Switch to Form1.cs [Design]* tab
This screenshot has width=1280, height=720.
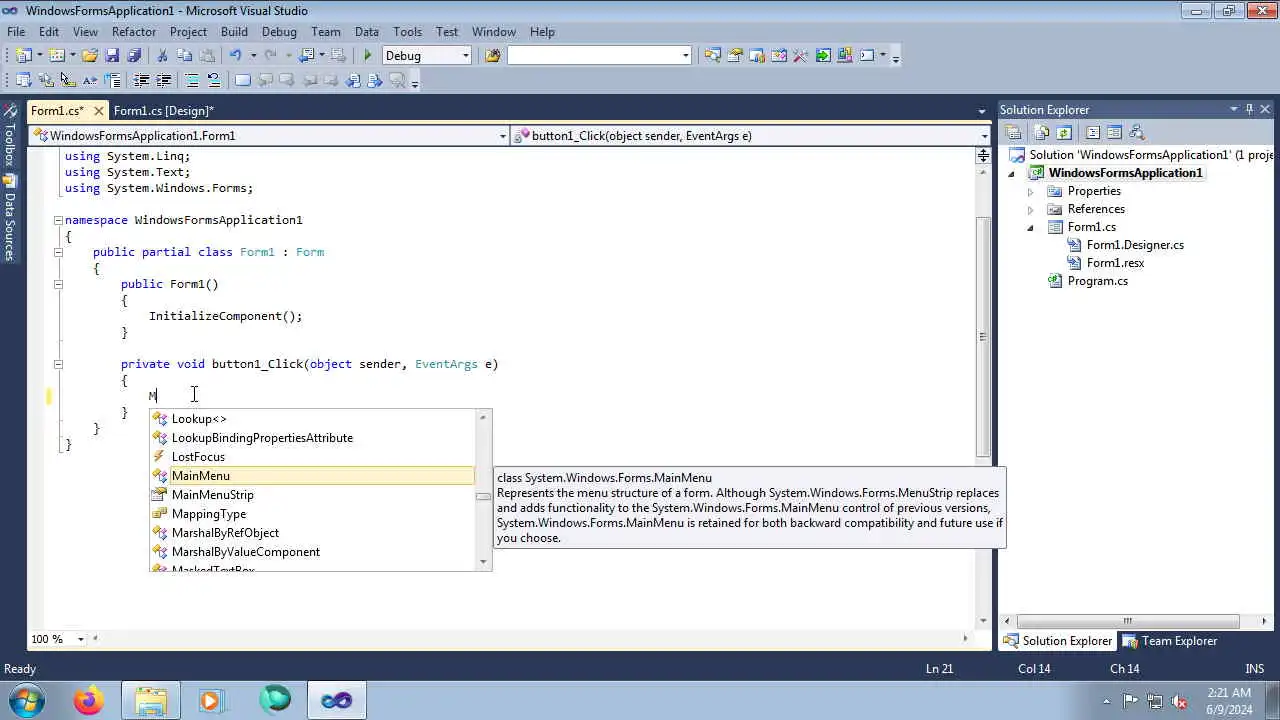[163, 111]
